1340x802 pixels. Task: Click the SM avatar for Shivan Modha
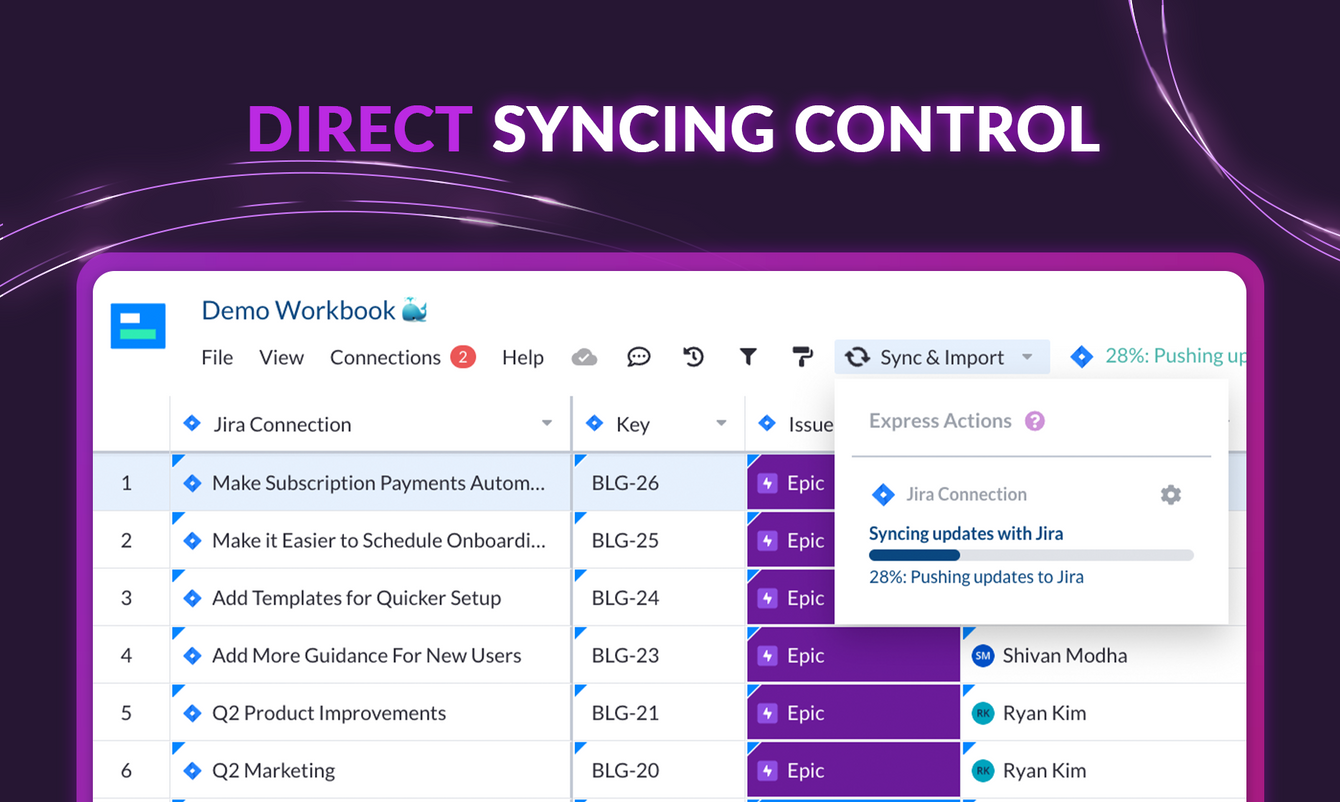point(983,656)
